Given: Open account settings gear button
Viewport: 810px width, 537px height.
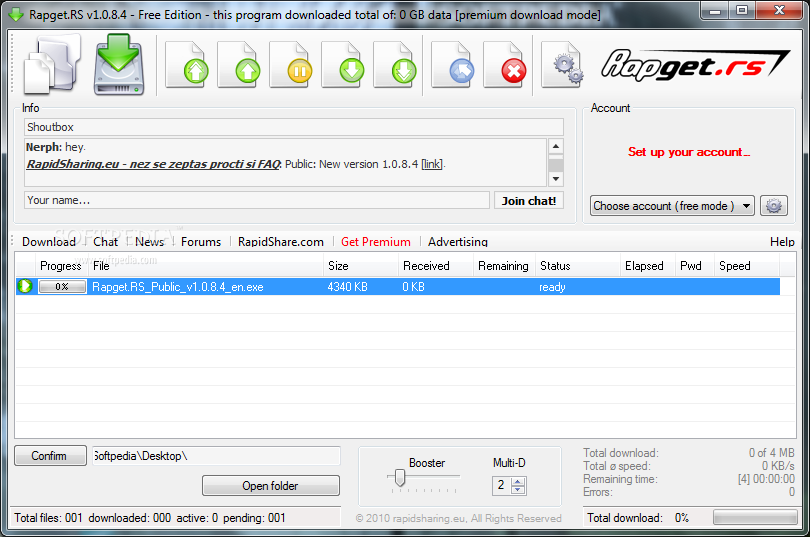Looking at the screenshot, I should 773,206.
